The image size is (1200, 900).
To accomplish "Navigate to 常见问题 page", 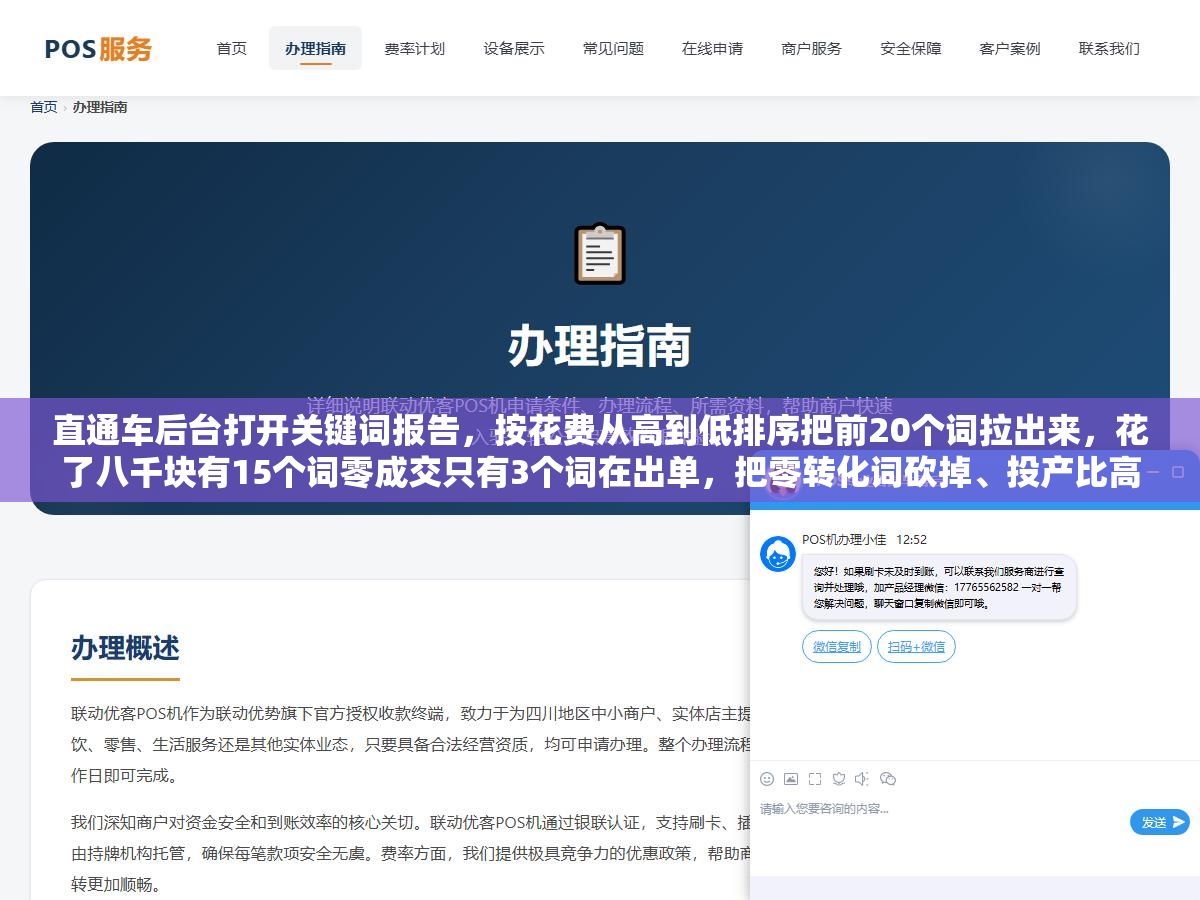I will [x=613, y=48].
